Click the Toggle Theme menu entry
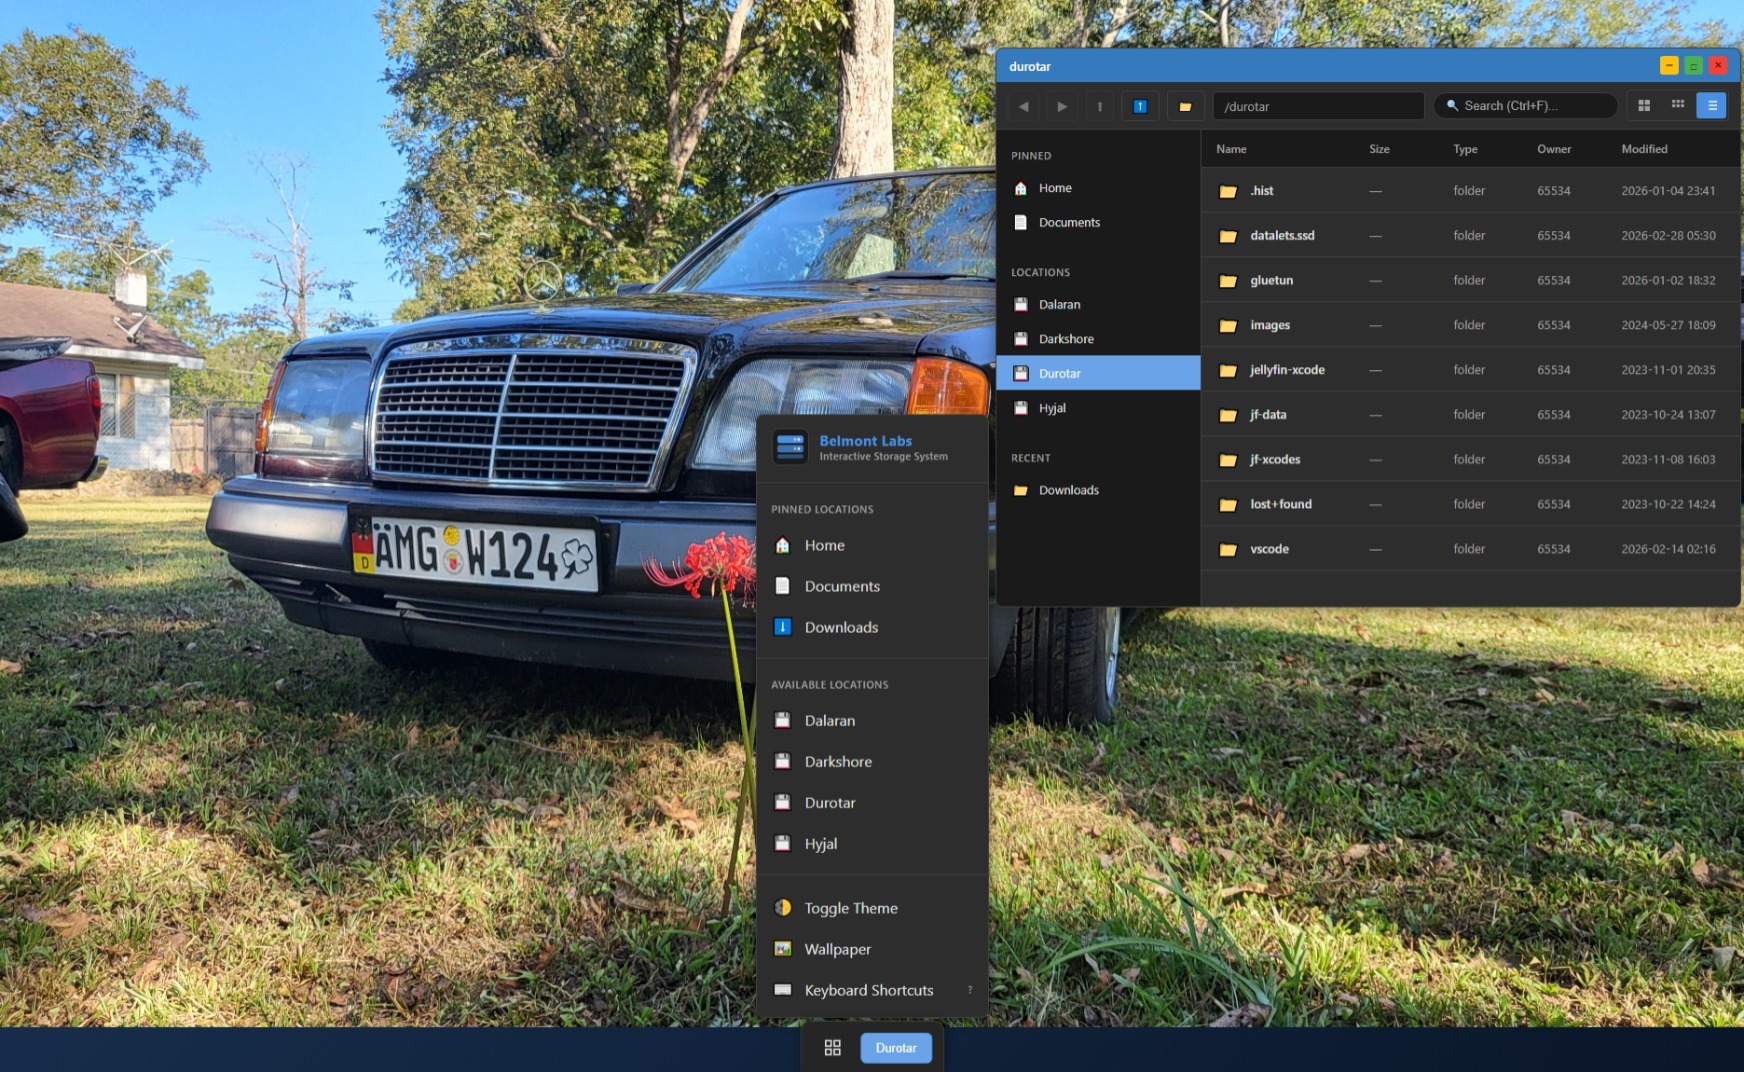The image size is (1744, 1072). click(x=851, y=908)
